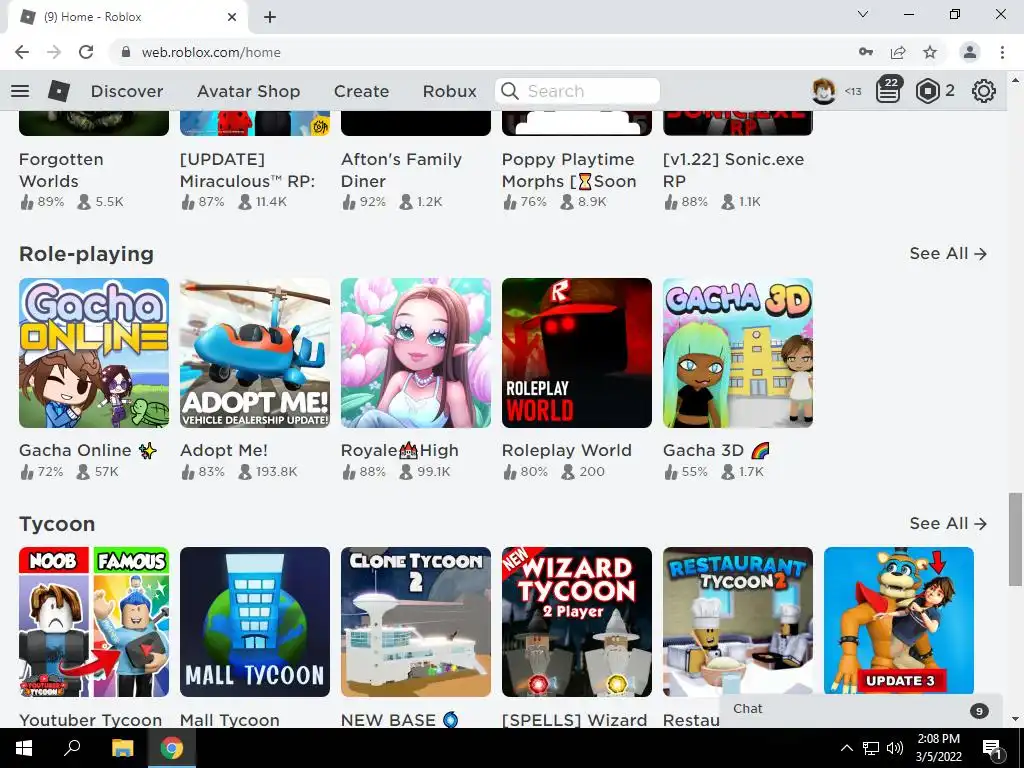Open the saved passwords key icon

[x=866, y=52]
